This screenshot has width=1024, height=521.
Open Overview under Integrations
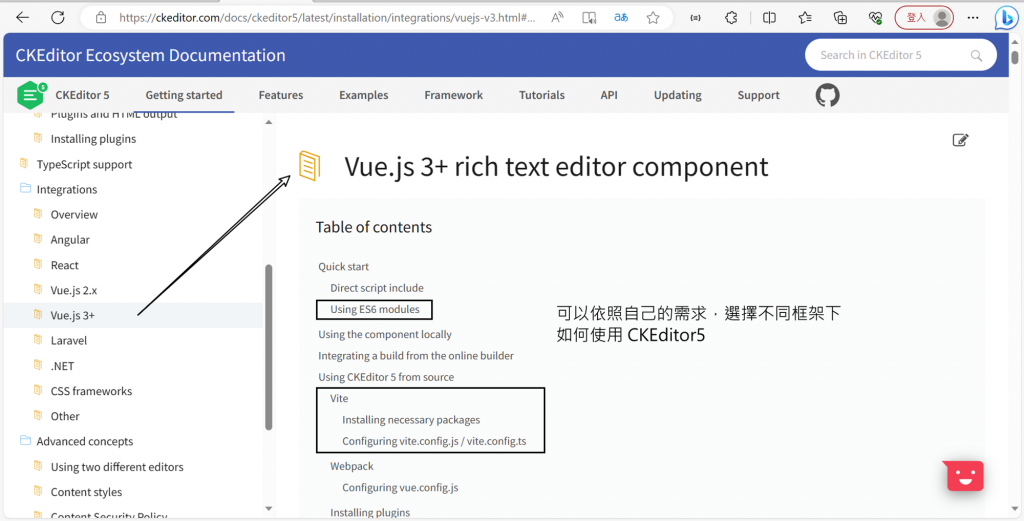(x=74, y=215)
